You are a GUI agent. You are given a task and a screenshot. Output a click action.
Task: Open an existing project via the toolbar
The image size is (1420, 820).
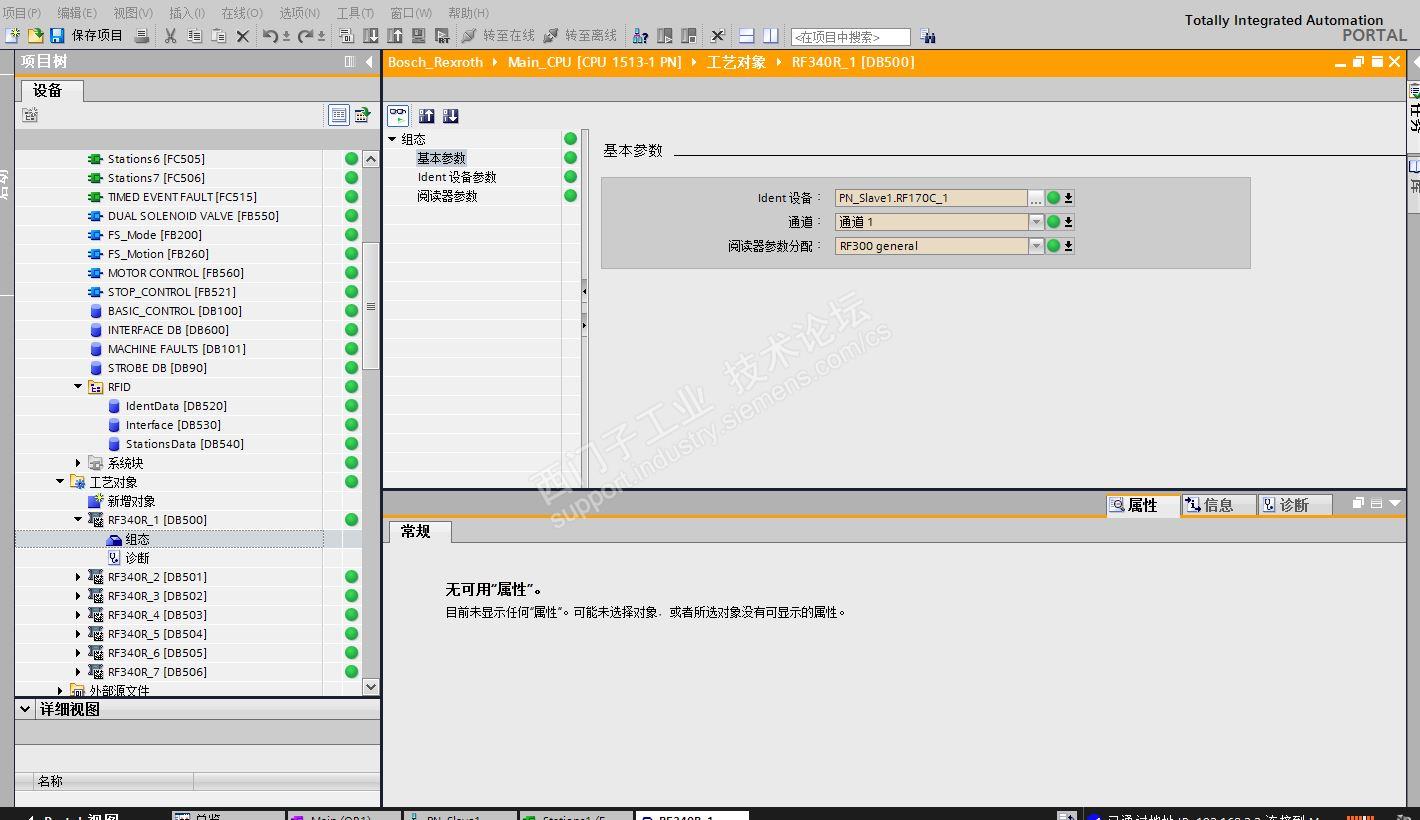tap(35, 36)
